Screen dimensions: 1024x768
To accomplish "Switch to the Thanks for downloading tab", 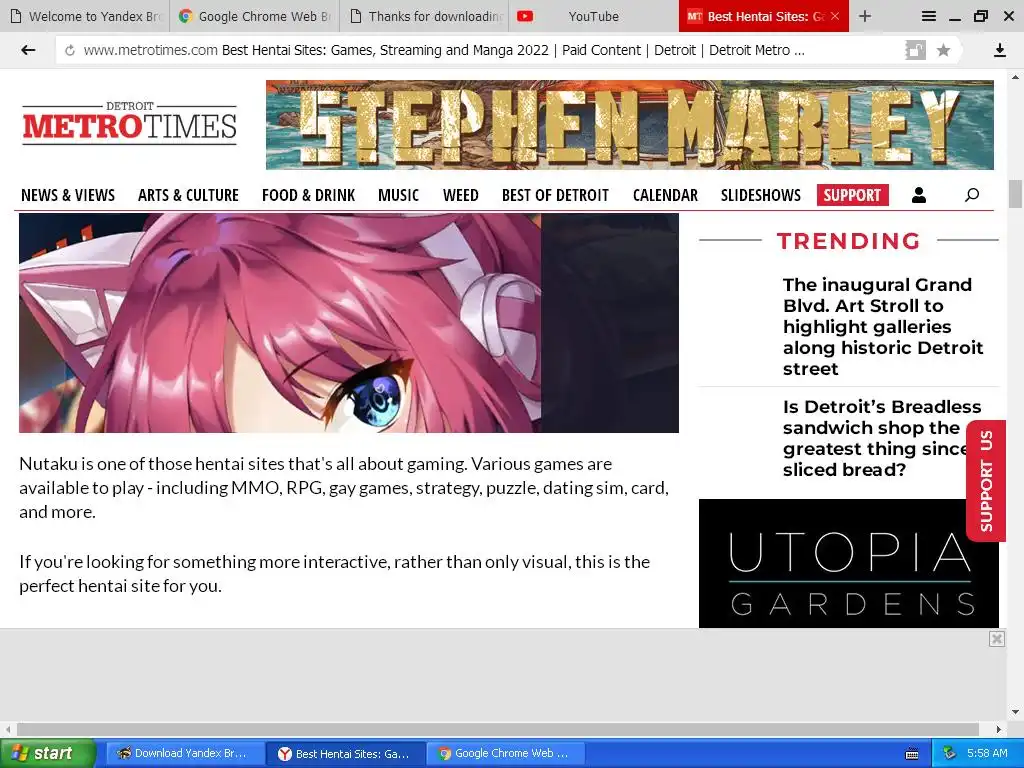I will coord(424,16).
